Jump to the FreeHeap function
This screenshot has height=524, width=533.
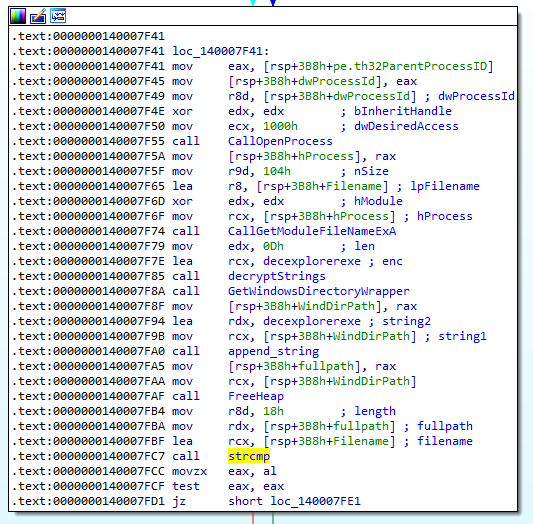coord(256,396)
